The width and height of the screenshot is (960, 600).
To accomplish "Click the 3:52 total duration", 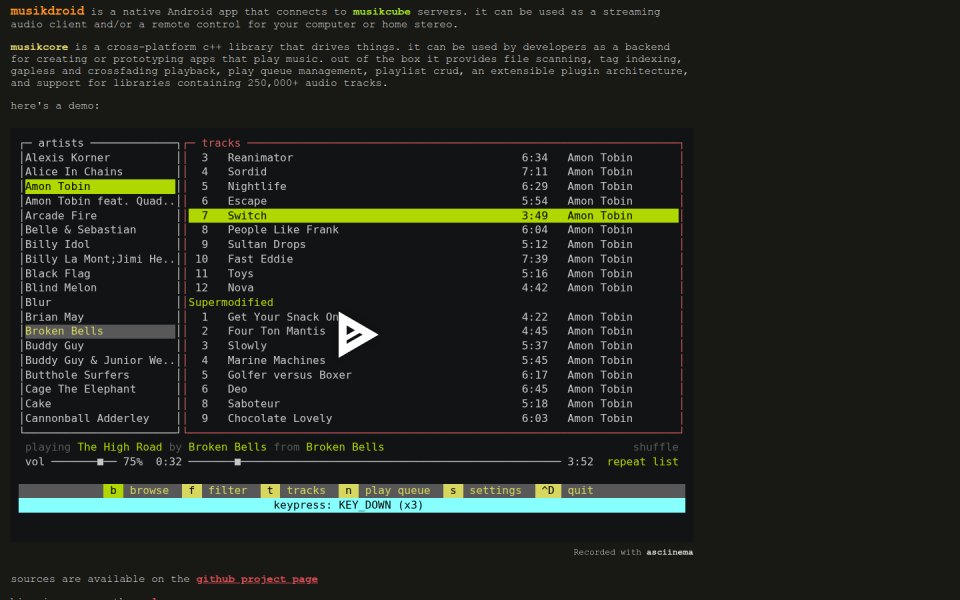I will (580, 462).
